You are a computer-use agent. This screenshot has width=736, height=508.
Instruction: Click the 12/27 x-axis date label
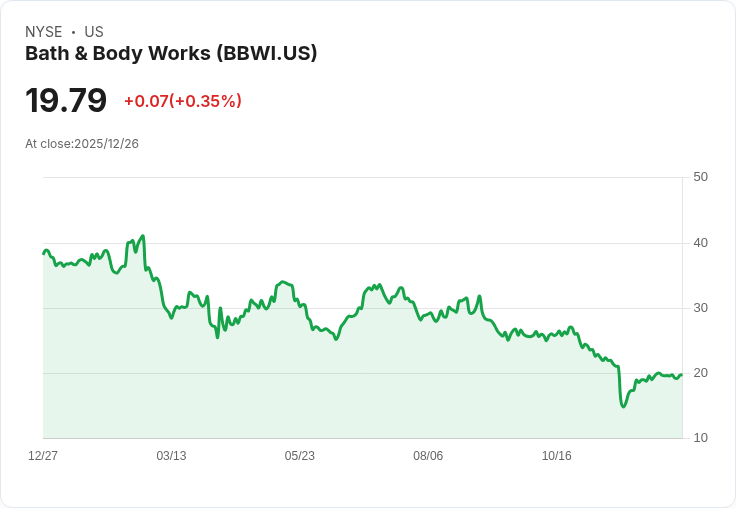pos(43,455)
